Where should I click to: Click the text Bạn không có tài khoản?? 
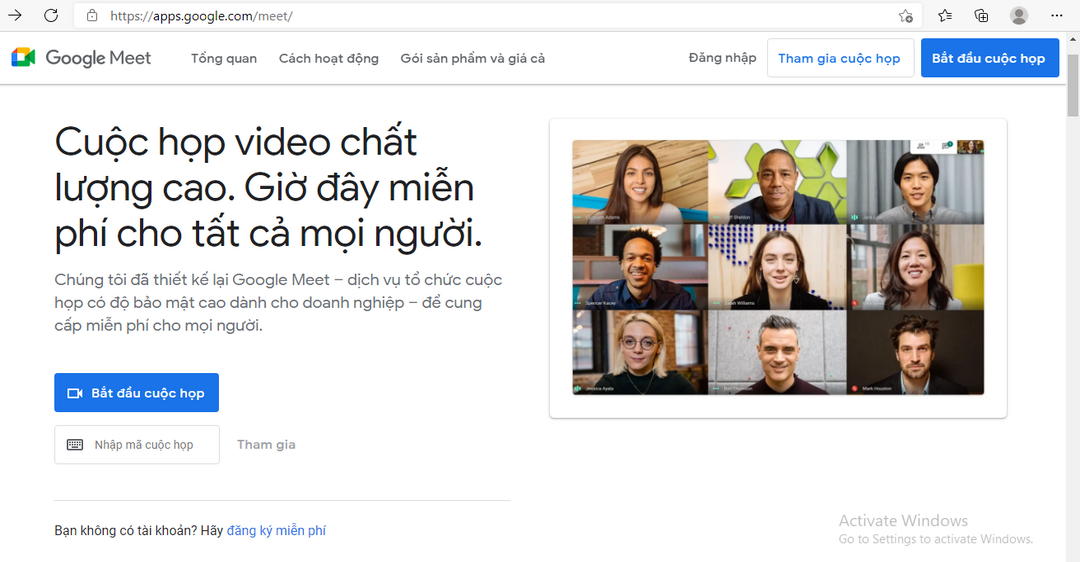125,530
